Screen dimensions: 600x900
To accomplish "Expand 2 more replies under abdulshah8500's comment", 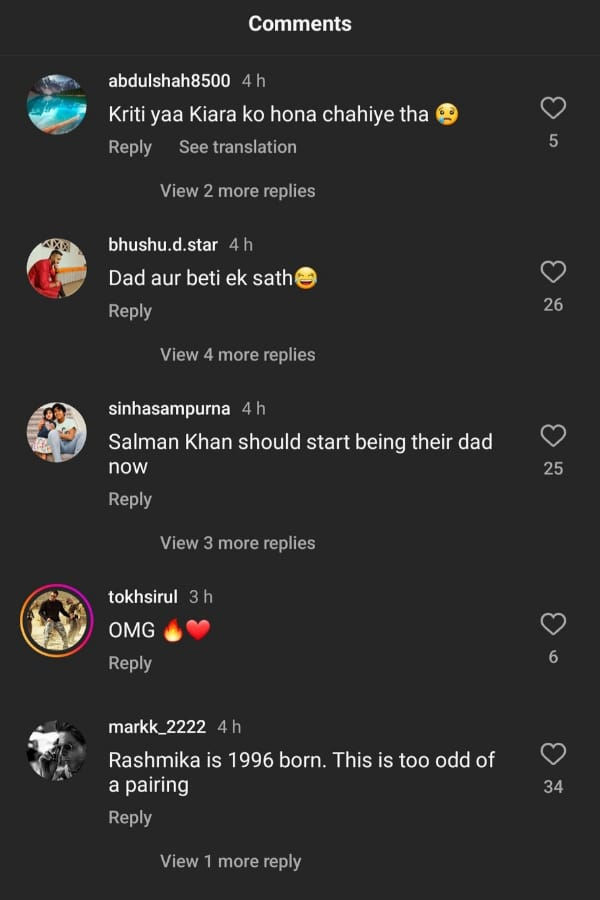I will [x=237, y=190].
